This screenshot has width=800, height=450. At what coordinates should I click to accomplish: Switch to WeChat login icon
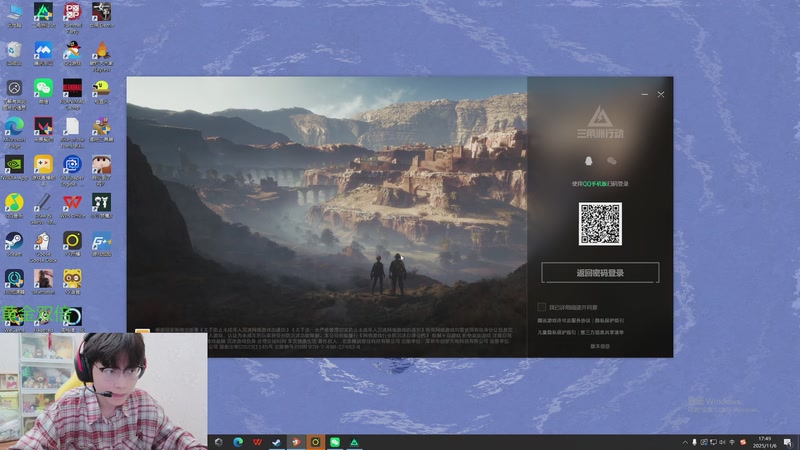pos(612,161)
